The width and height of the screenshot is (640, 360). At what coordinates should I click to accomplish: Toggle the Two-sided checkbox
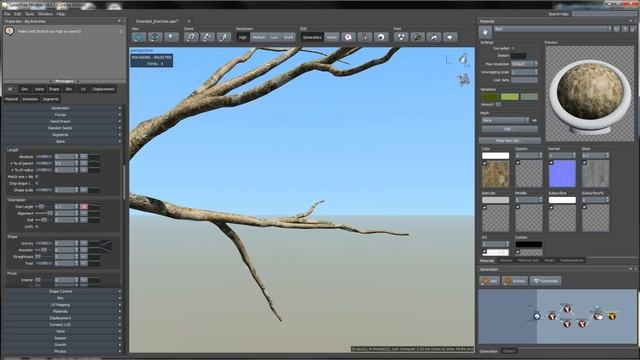(513, 48)
